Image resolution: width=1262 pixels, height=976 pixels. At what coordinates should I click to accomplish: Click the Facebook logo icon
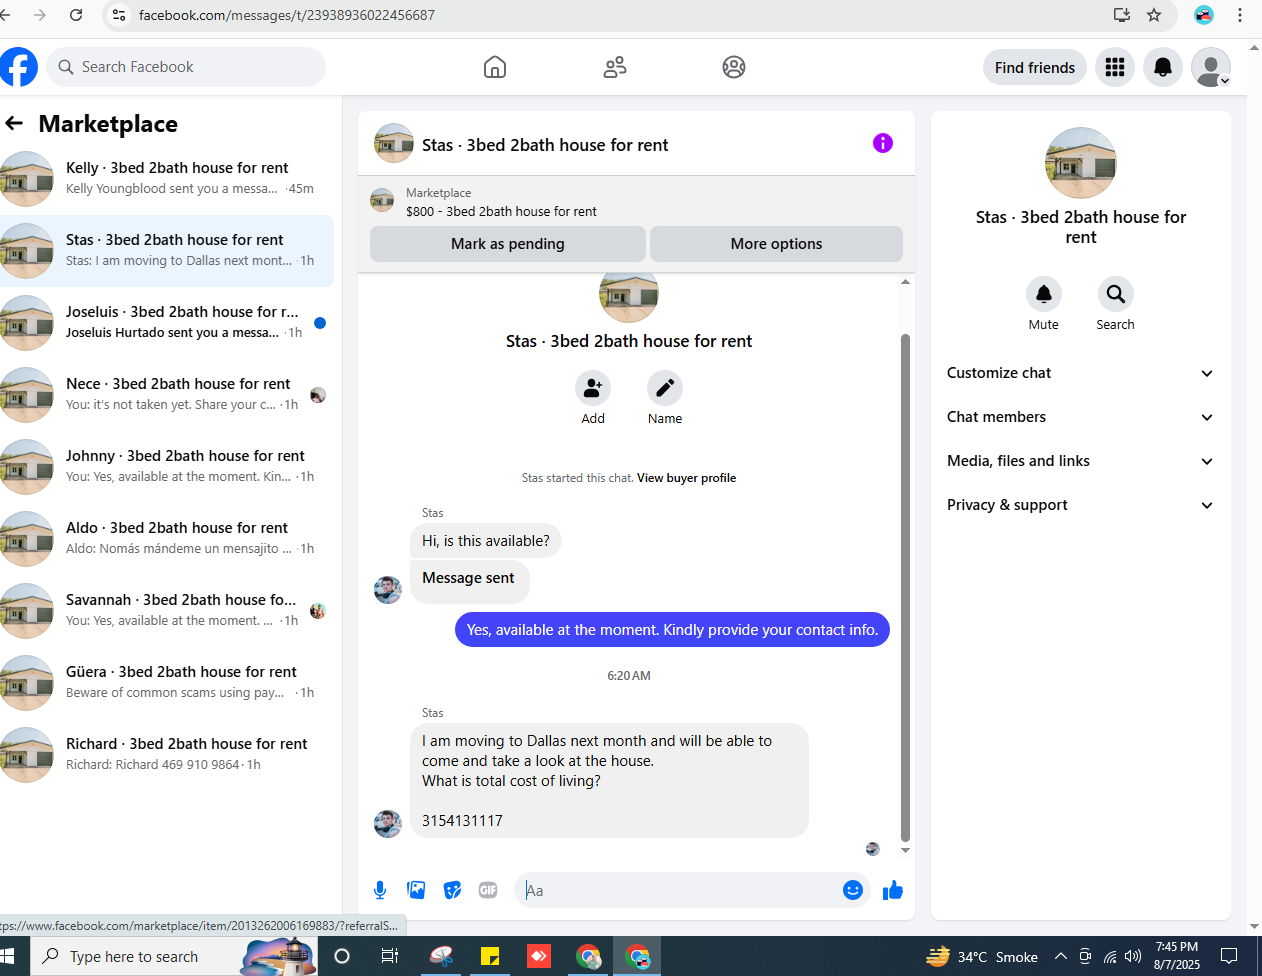(x=18, y=67)
